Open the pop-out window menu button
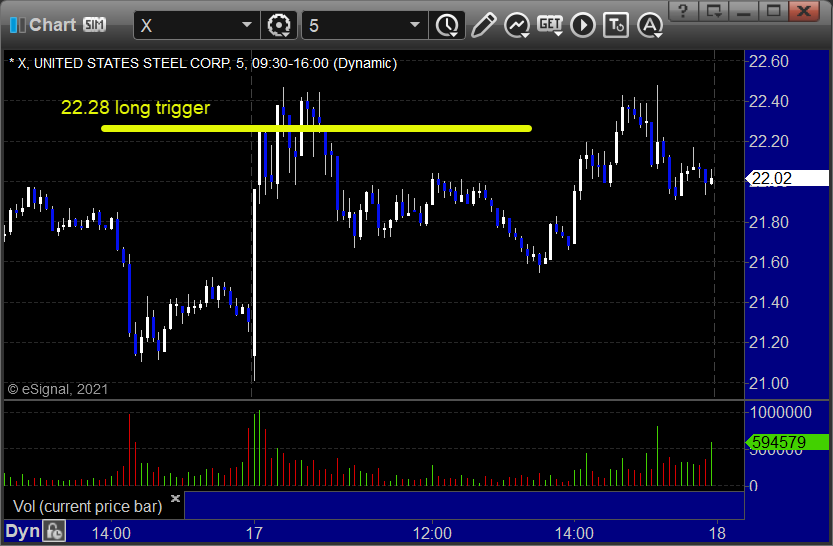The image size is (833, 546). (x=713, y=11)
